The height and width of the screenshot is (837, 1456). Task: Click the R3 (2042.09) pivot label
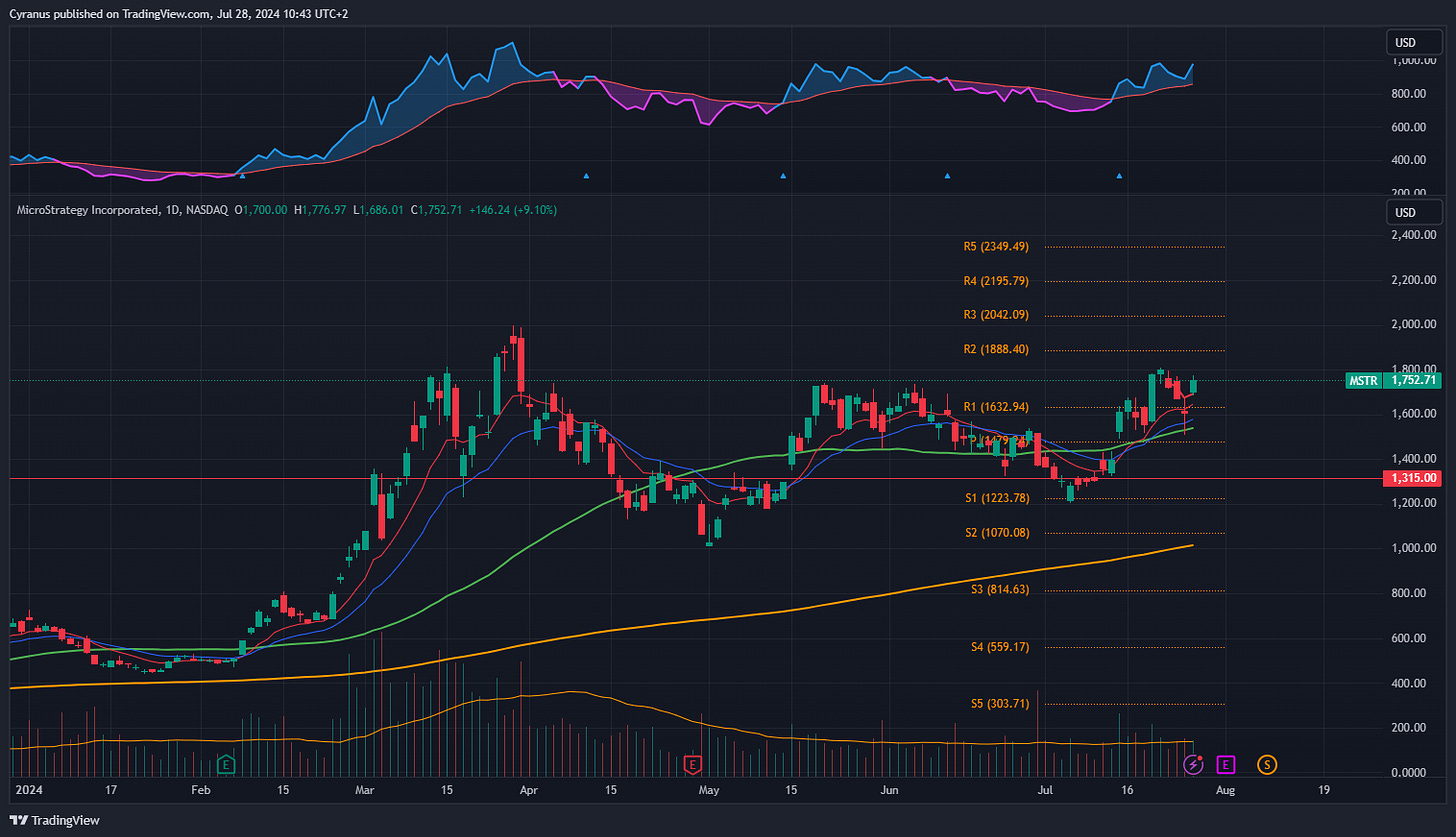(x=996, y=315)
